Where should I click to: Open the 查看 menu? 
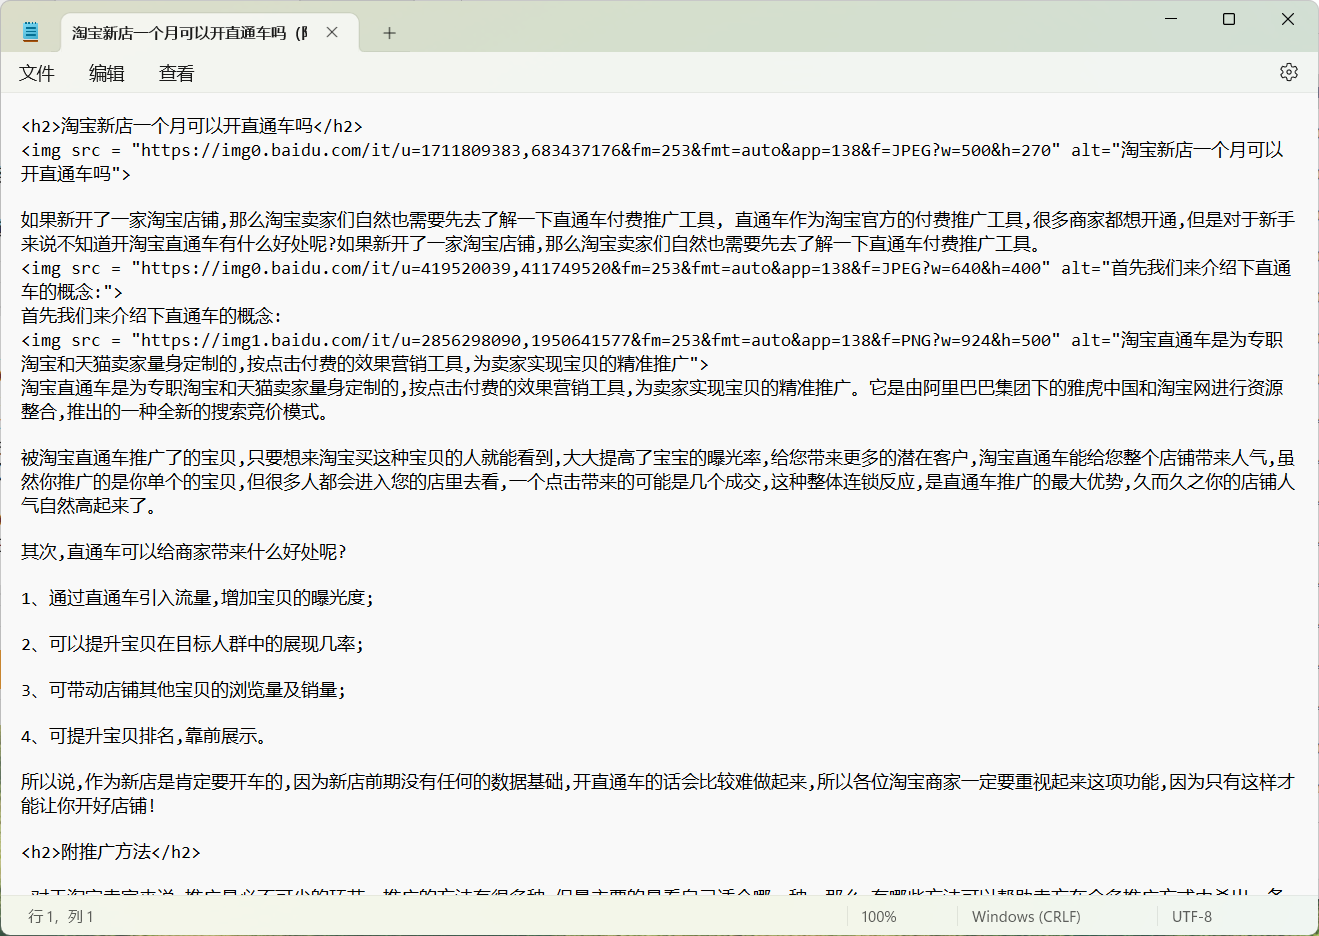[x=177, y=73]
